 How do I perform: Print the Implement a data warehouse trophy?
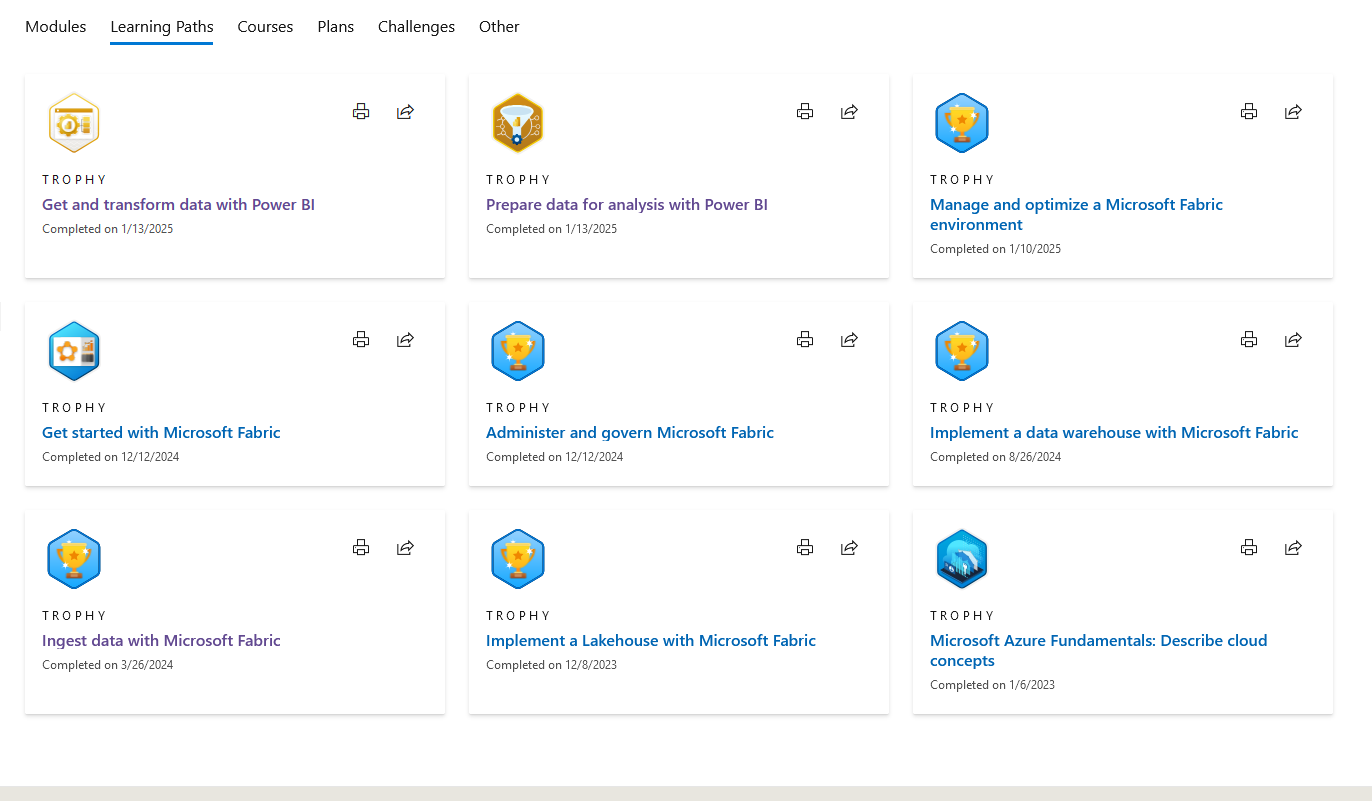(1249, 340)
